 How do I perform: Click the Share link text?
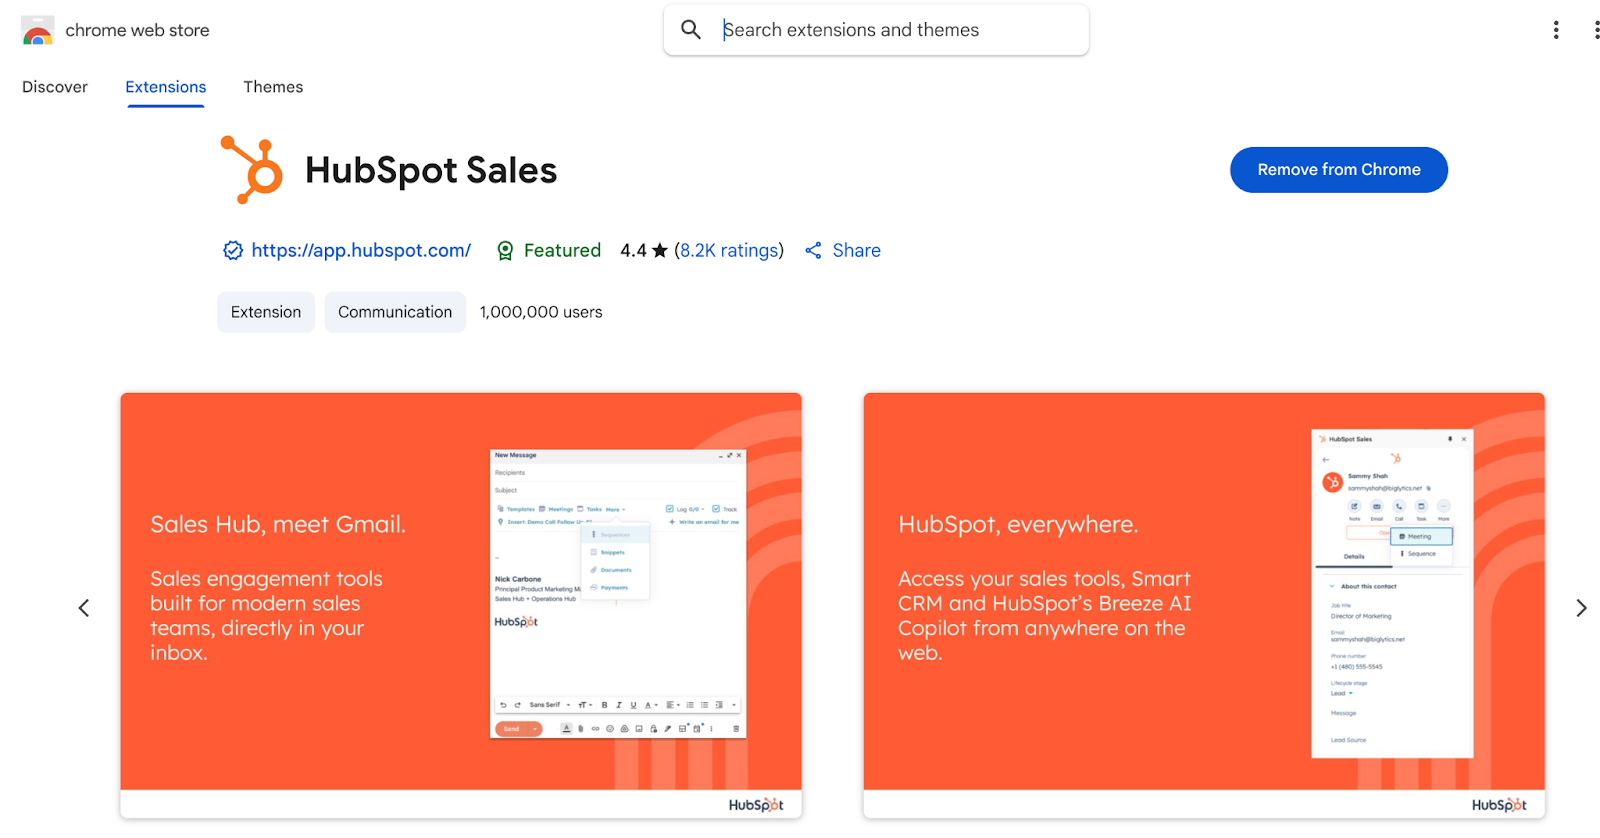tap(857, 251)
